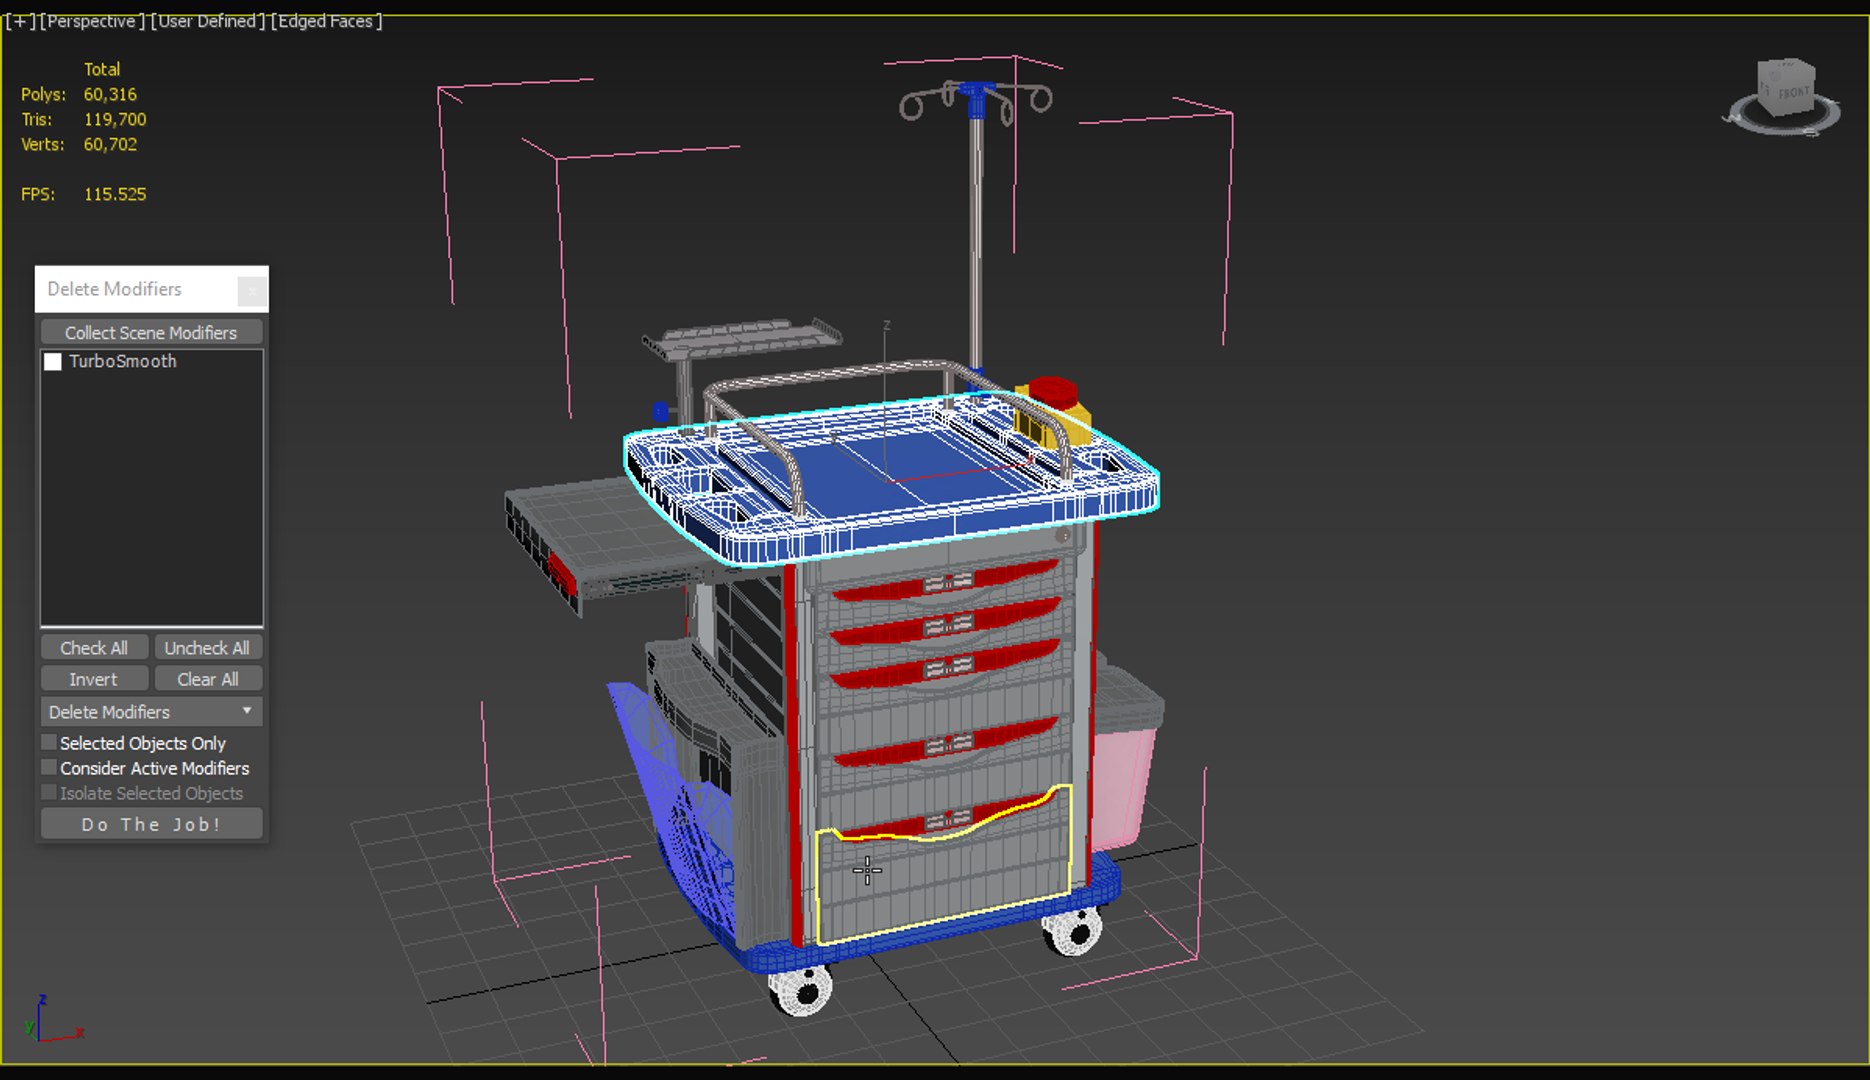Click the Verts value 60,702
Image resolution: width=1870 pixels, height=1080 pixels.
click(110, 144)
